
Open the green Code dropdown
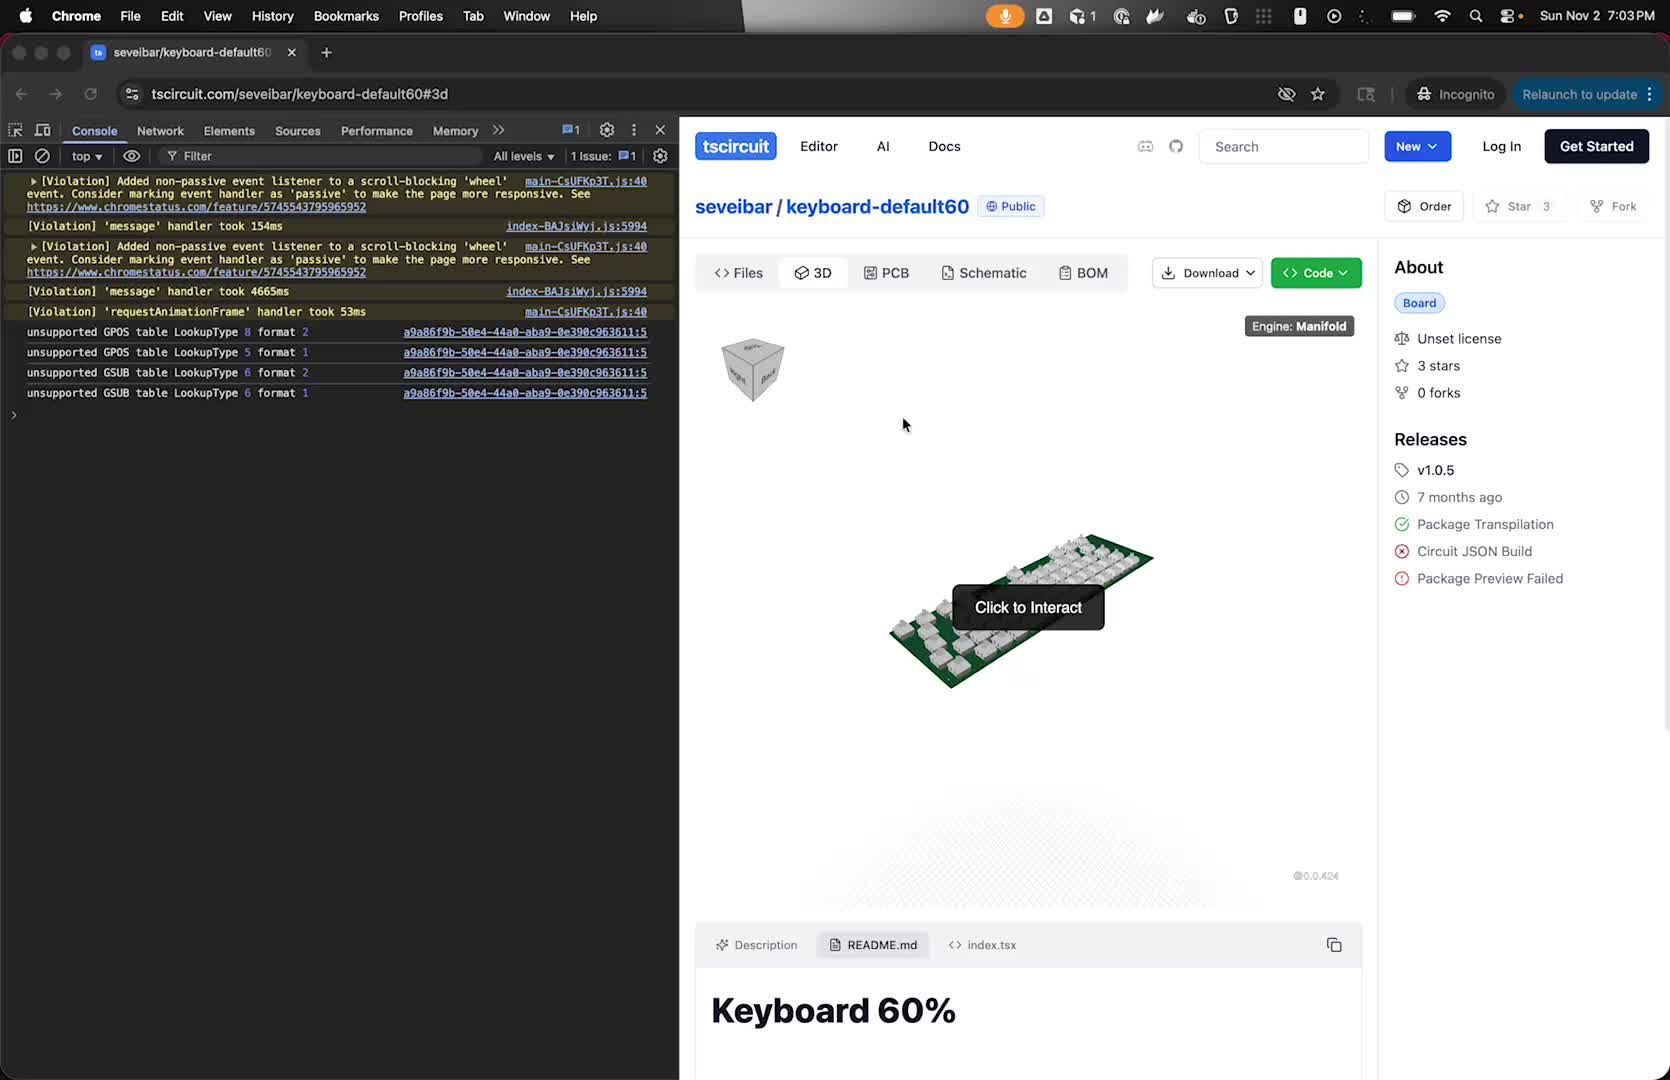coord(1315,273)
